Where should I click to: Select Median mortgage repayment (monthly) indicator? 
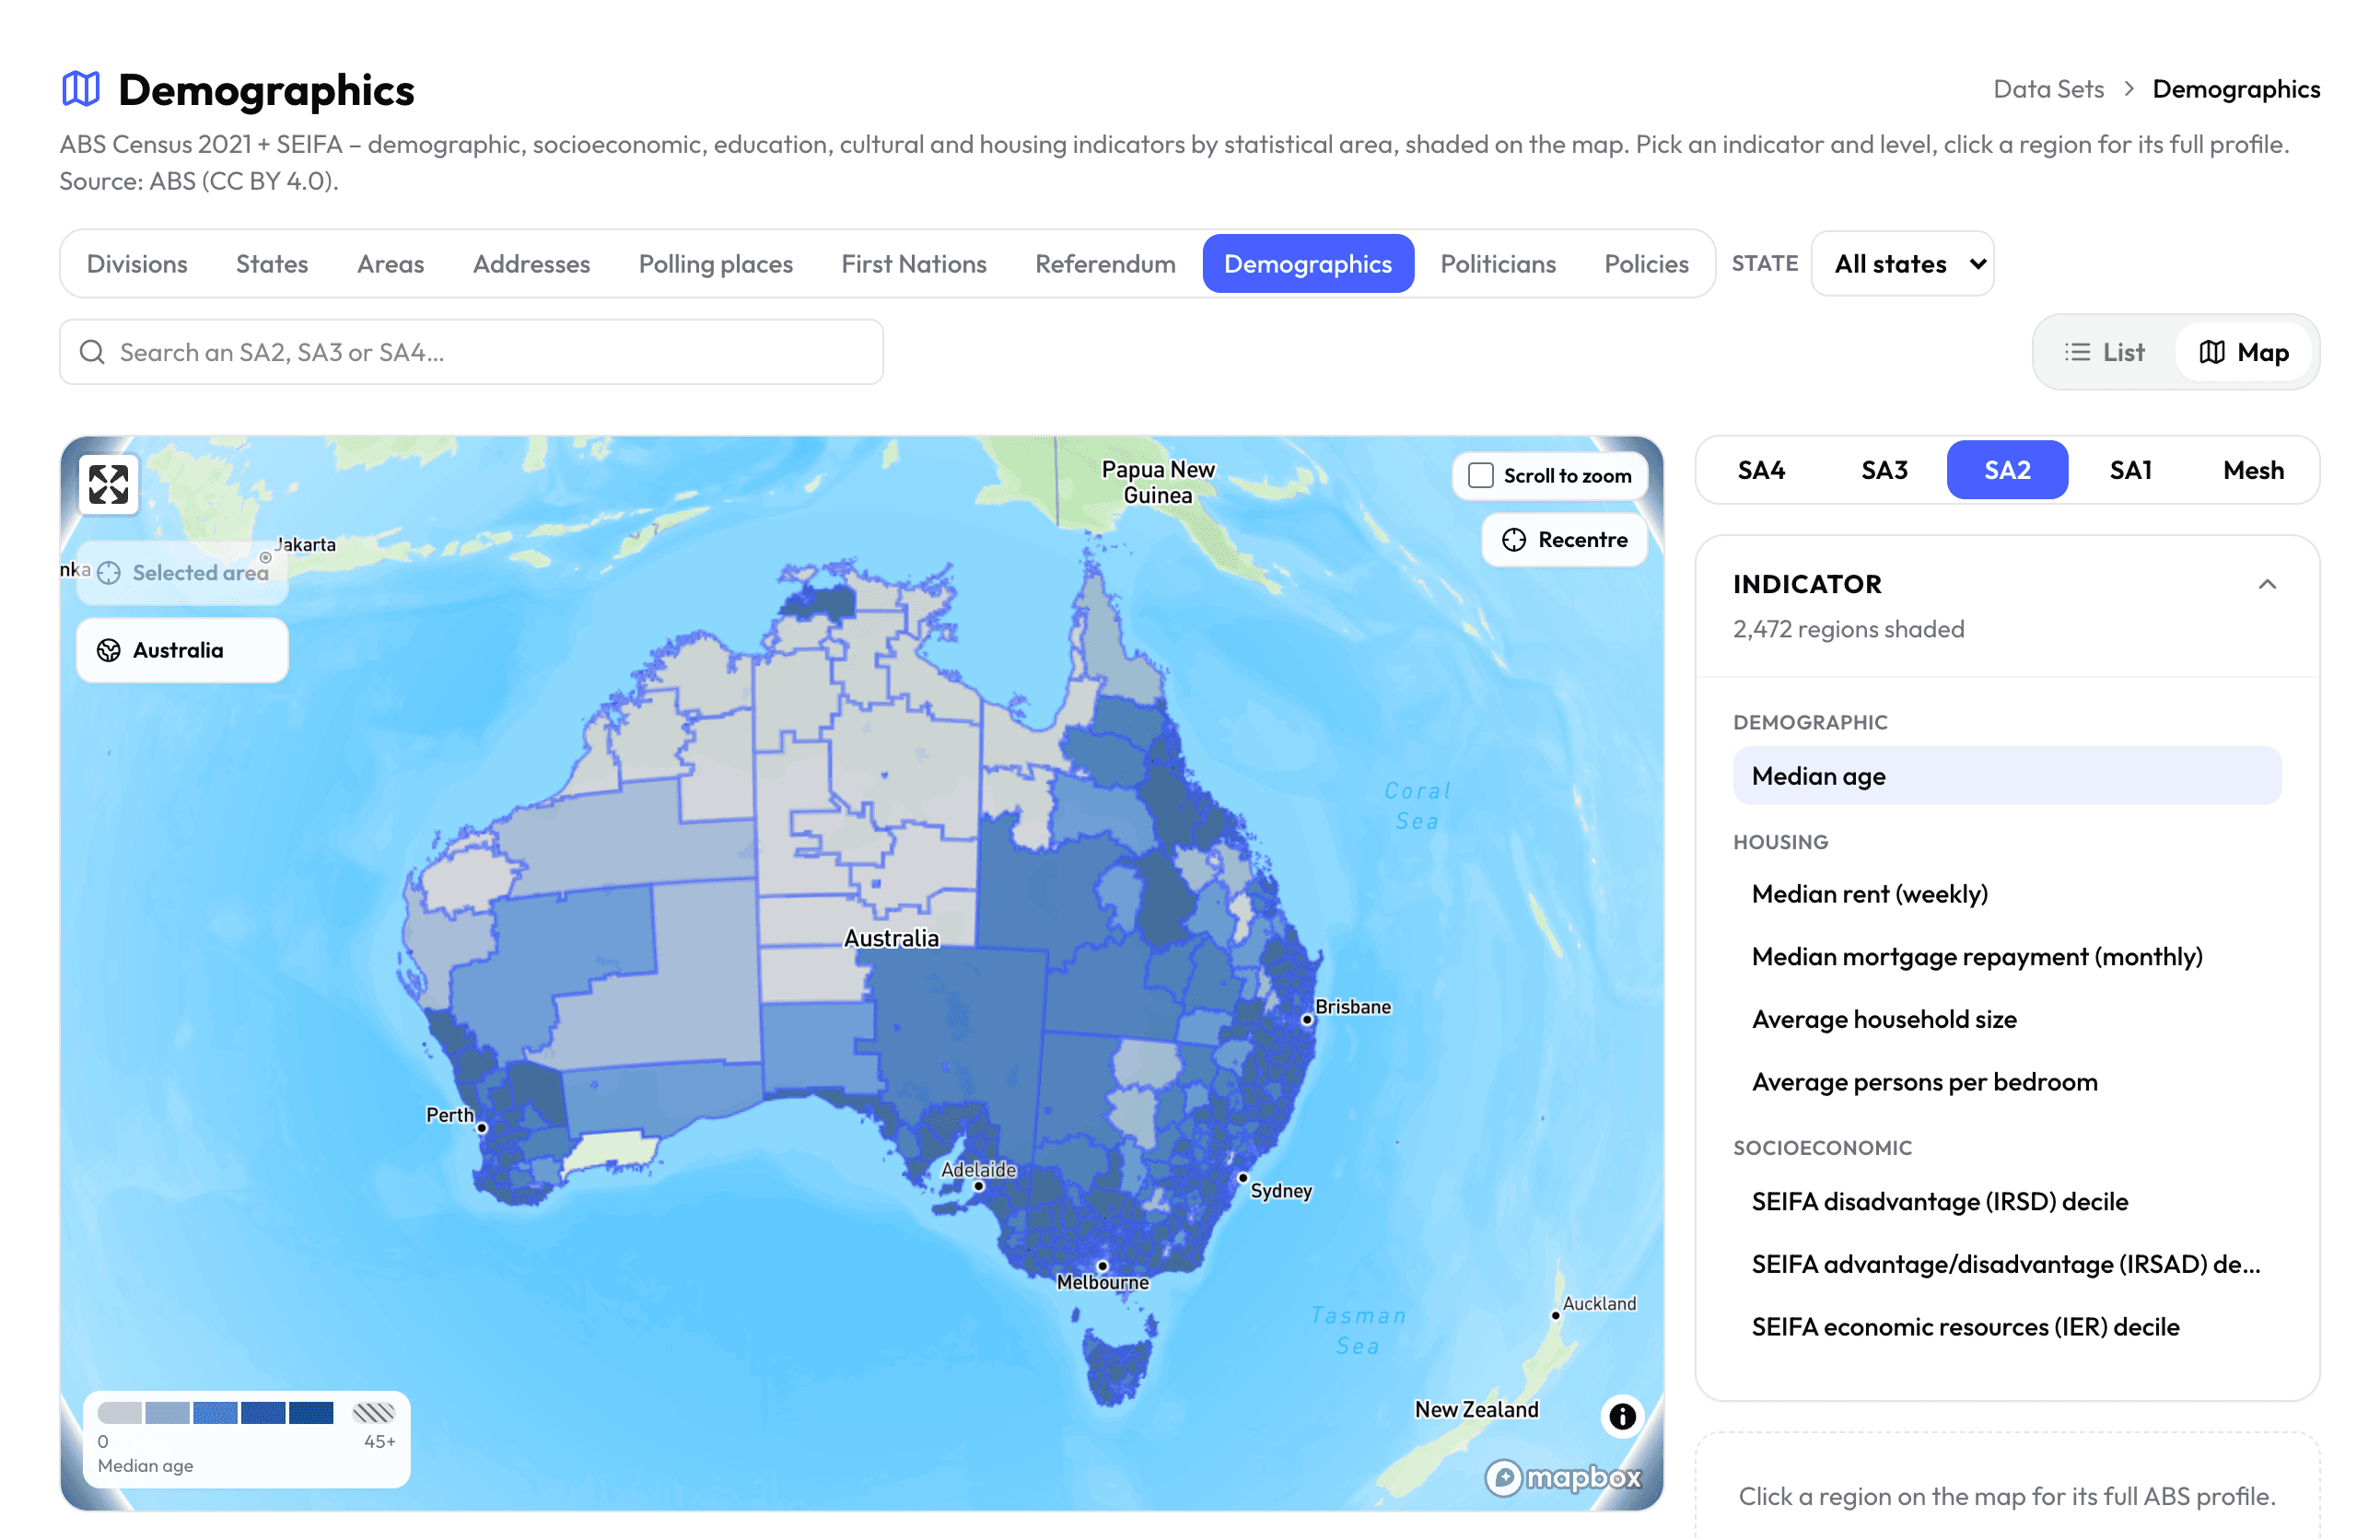point(2007,957)
